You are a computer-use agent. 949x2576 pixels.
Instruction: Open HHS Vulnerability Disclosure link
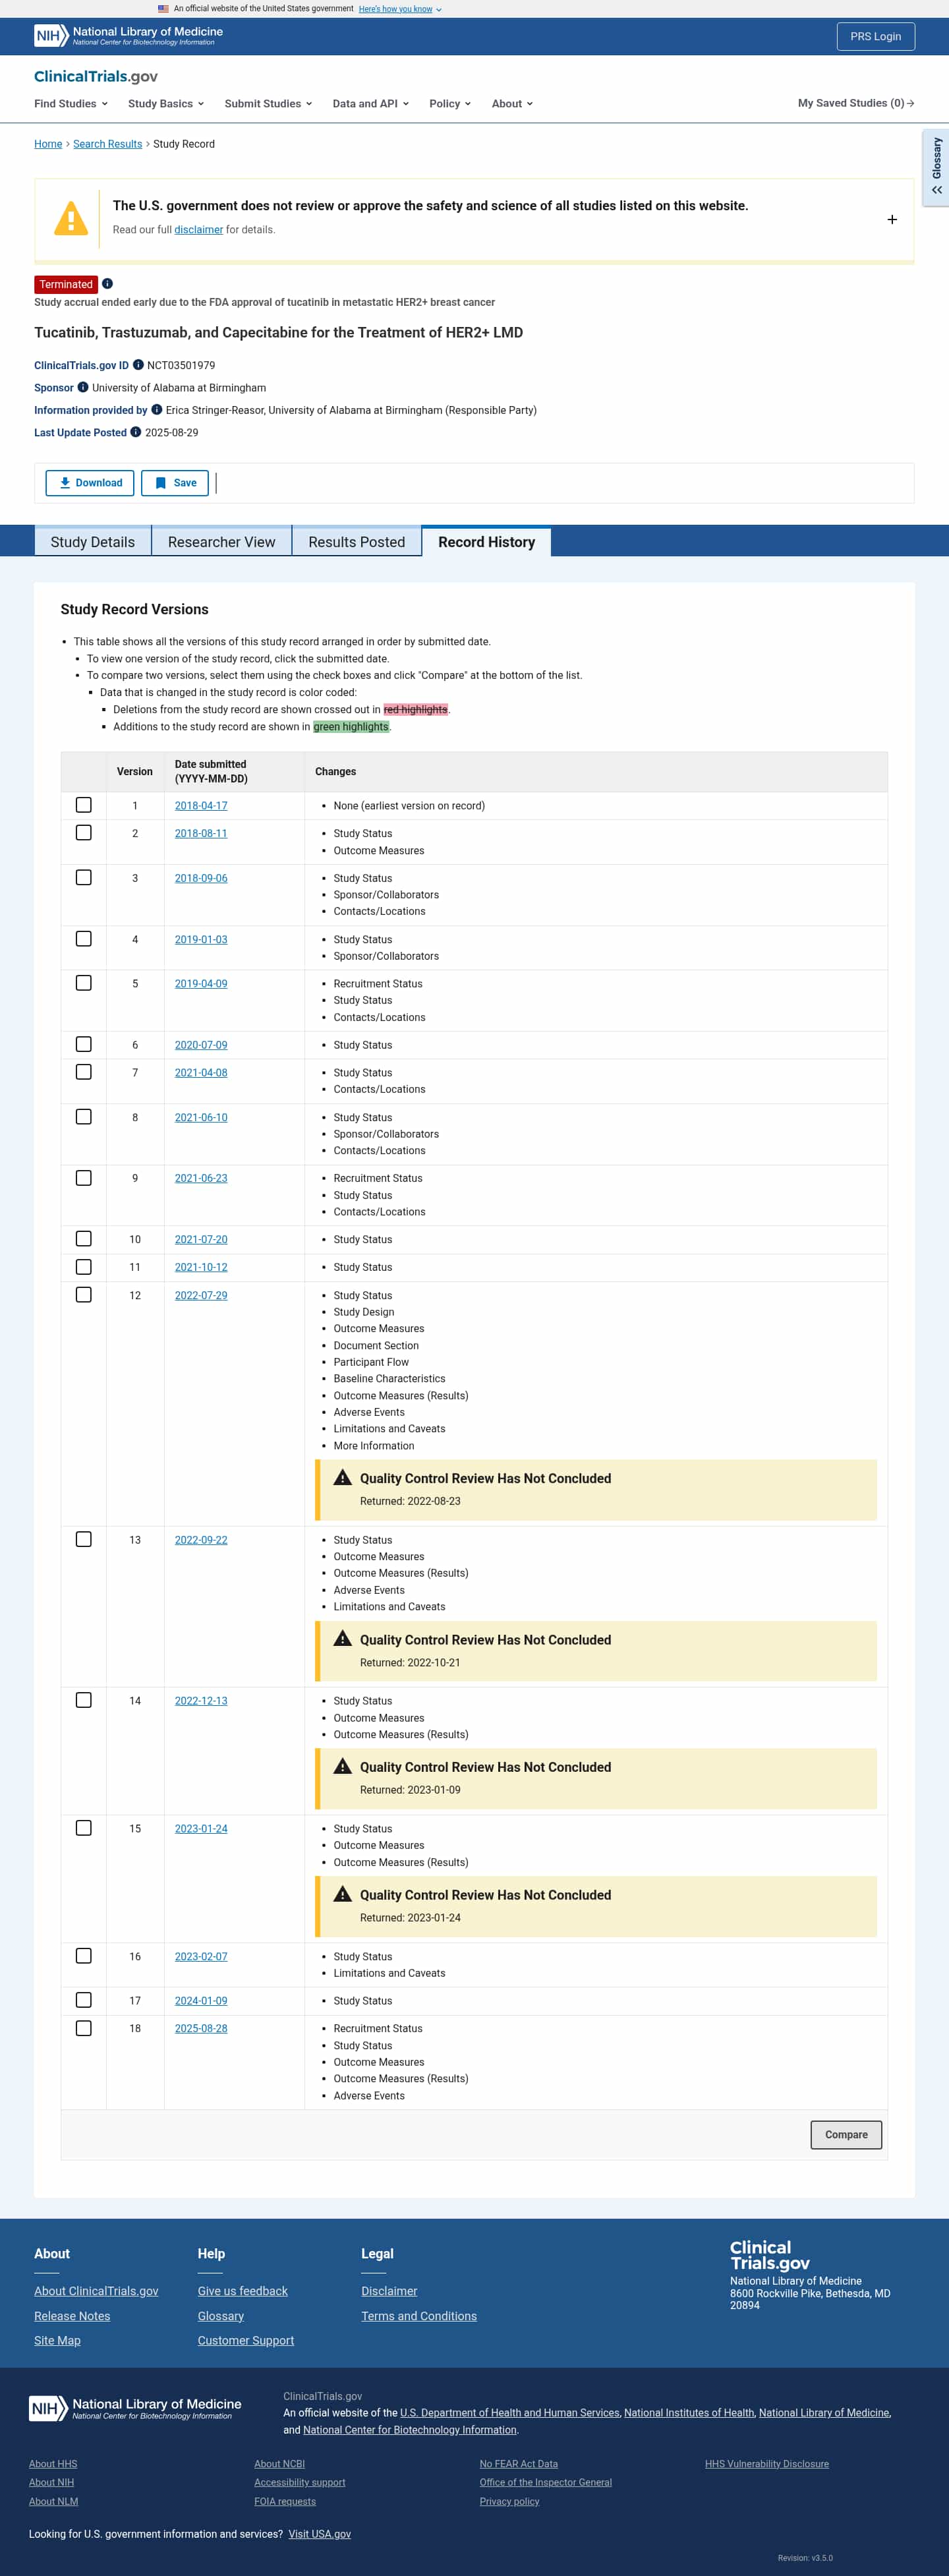point(767,2463)
